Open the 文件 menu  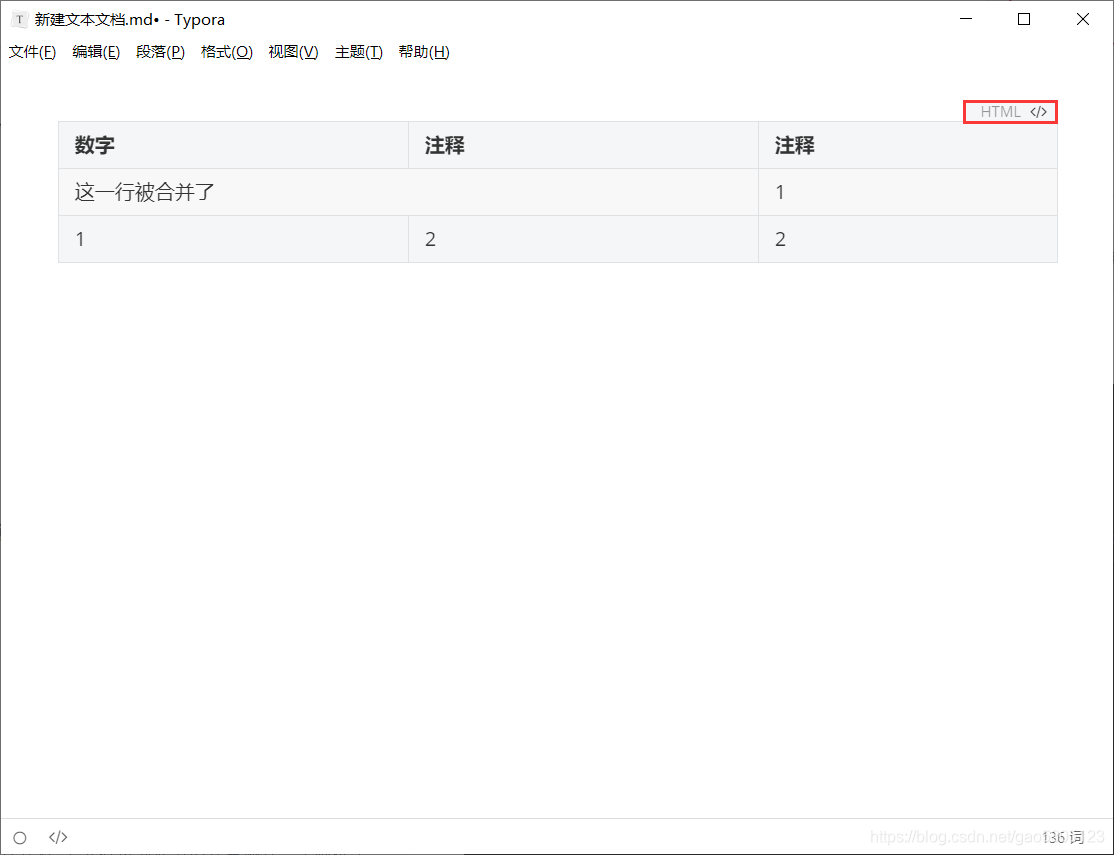coord(31,52)
